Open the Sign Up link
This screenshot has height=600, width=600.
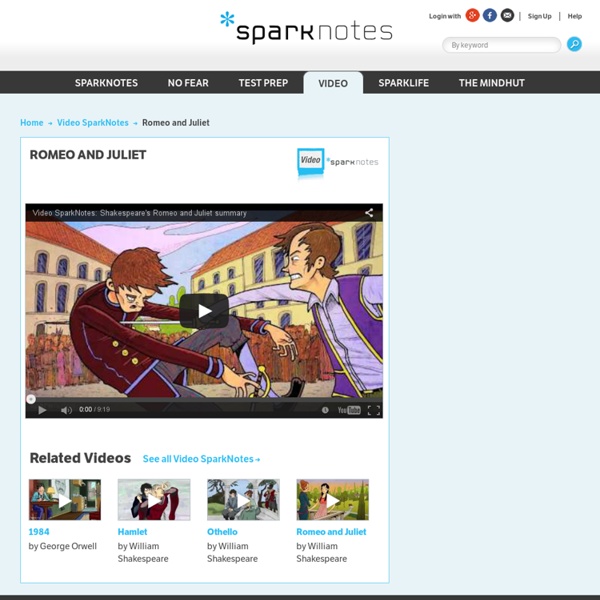[x=540, y=16]
